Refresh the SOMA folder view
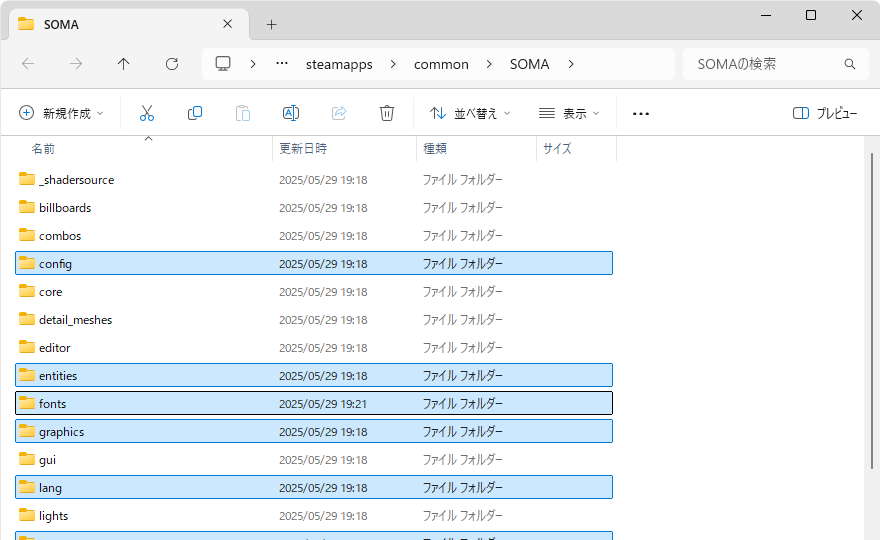880x540 pixels. pos(172,64)
